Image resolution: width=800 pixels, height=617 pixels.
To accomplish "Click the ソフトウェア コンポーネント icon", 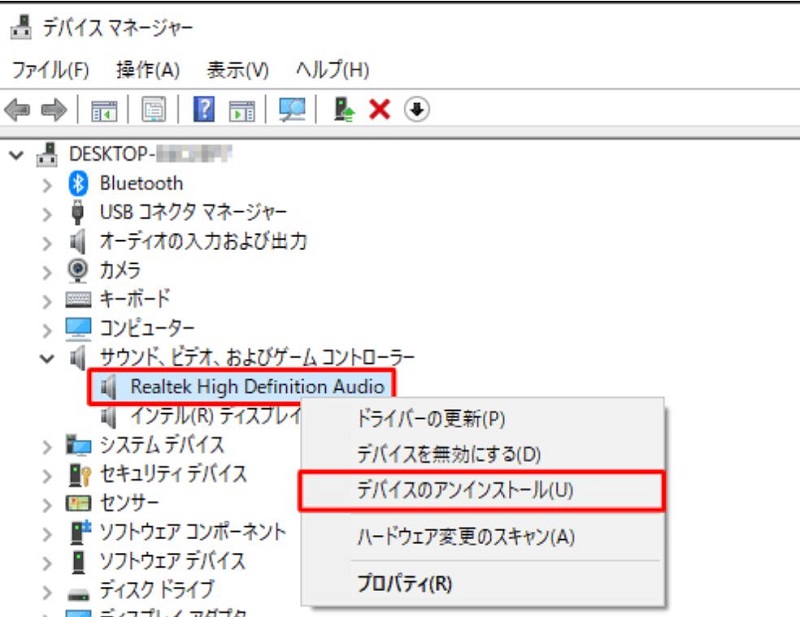I will click(80, 532).
